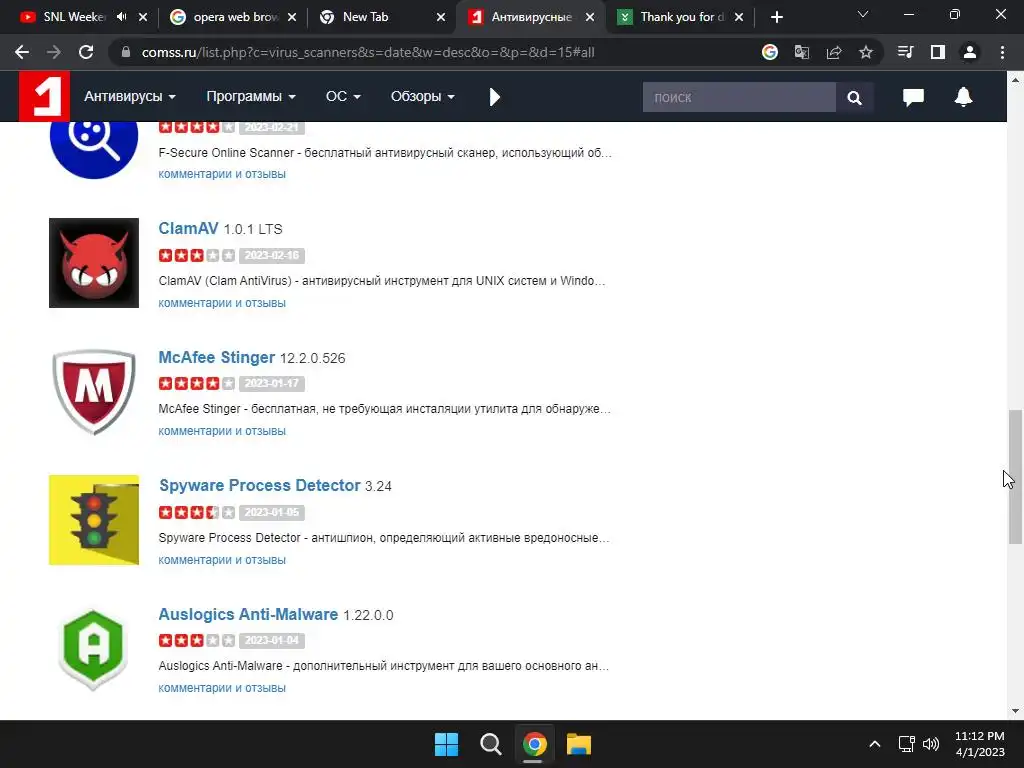Screen dimensions: 1024x768
Task: Open the Windows Start menu
Action: coord(447,744)
